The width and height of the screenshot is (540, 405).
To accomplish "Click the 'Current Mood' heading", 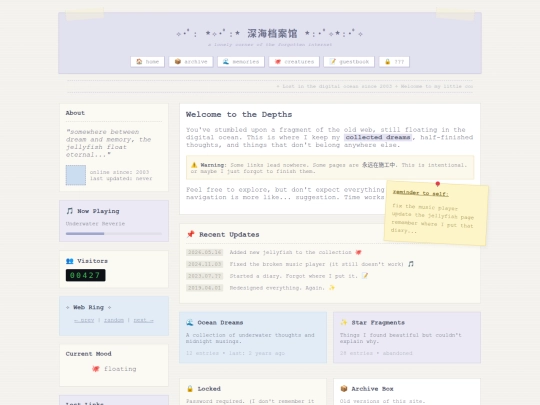I will point(89,354).
